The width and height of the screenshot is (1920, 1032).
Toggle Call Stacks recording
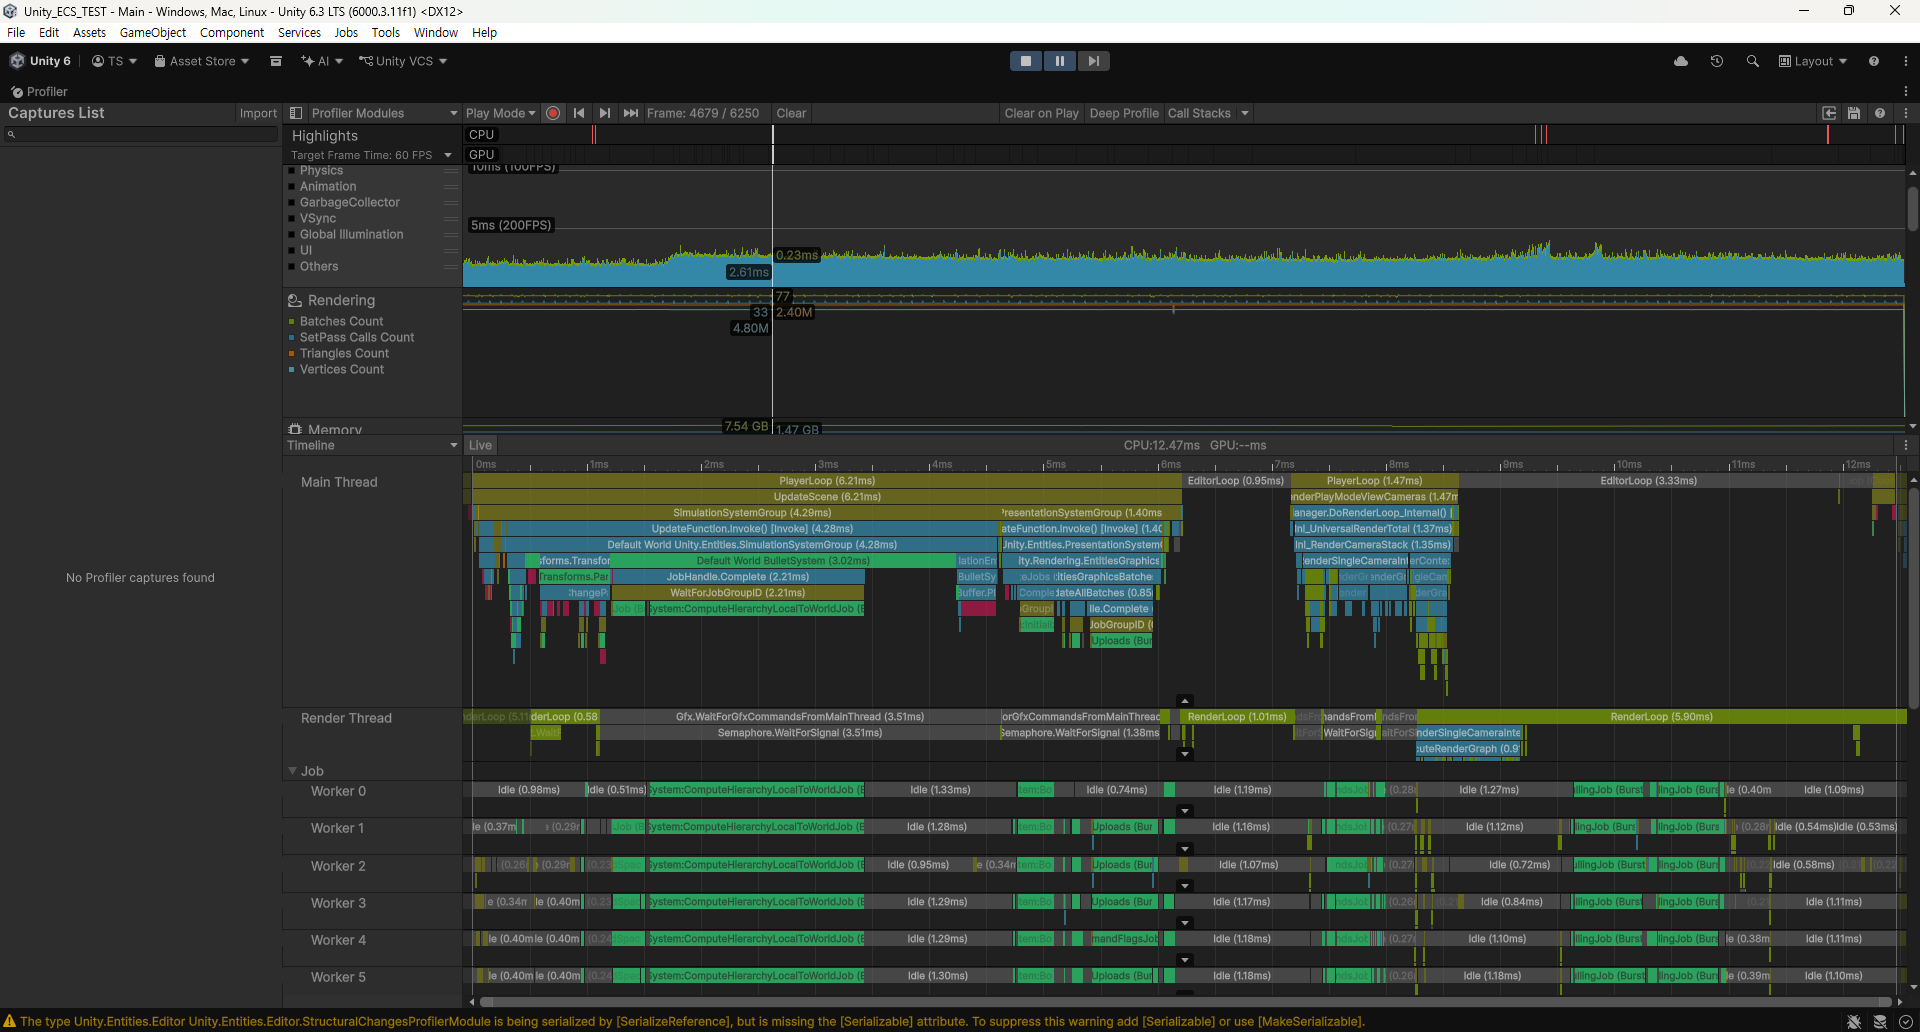coord(1199,113)
